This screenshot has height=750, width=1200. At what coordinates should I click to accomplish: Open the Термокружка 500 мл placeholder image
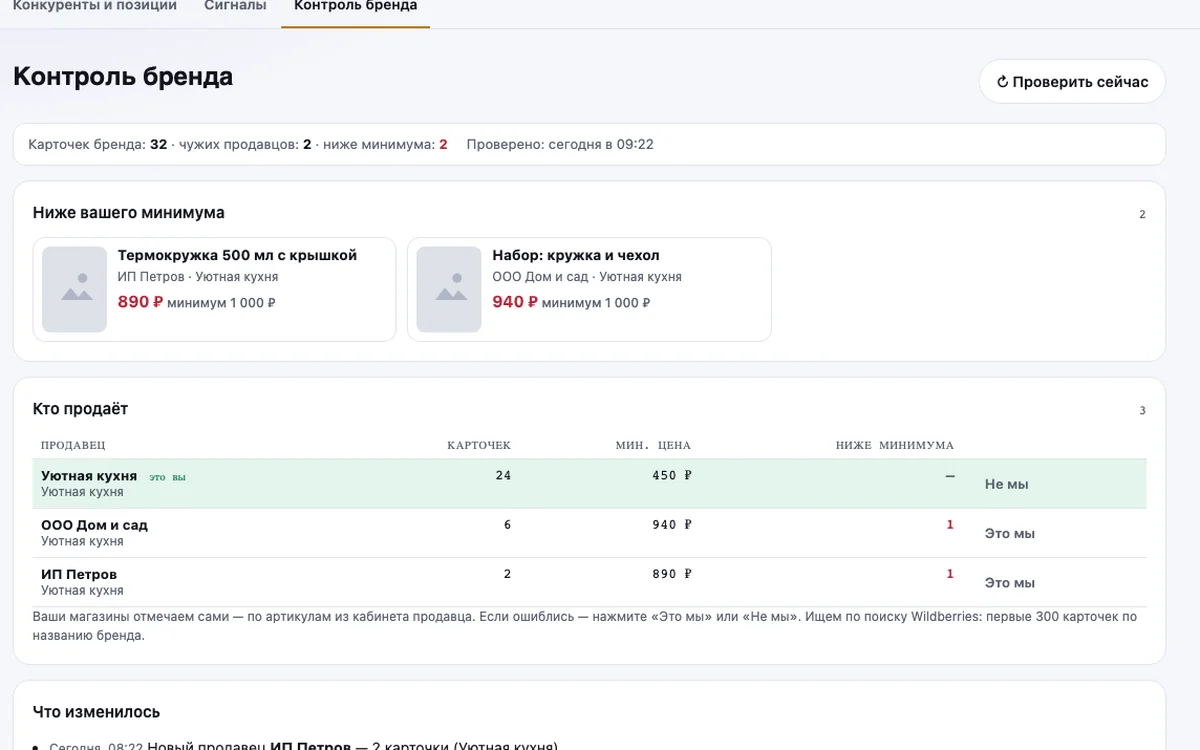click(74, 289)
